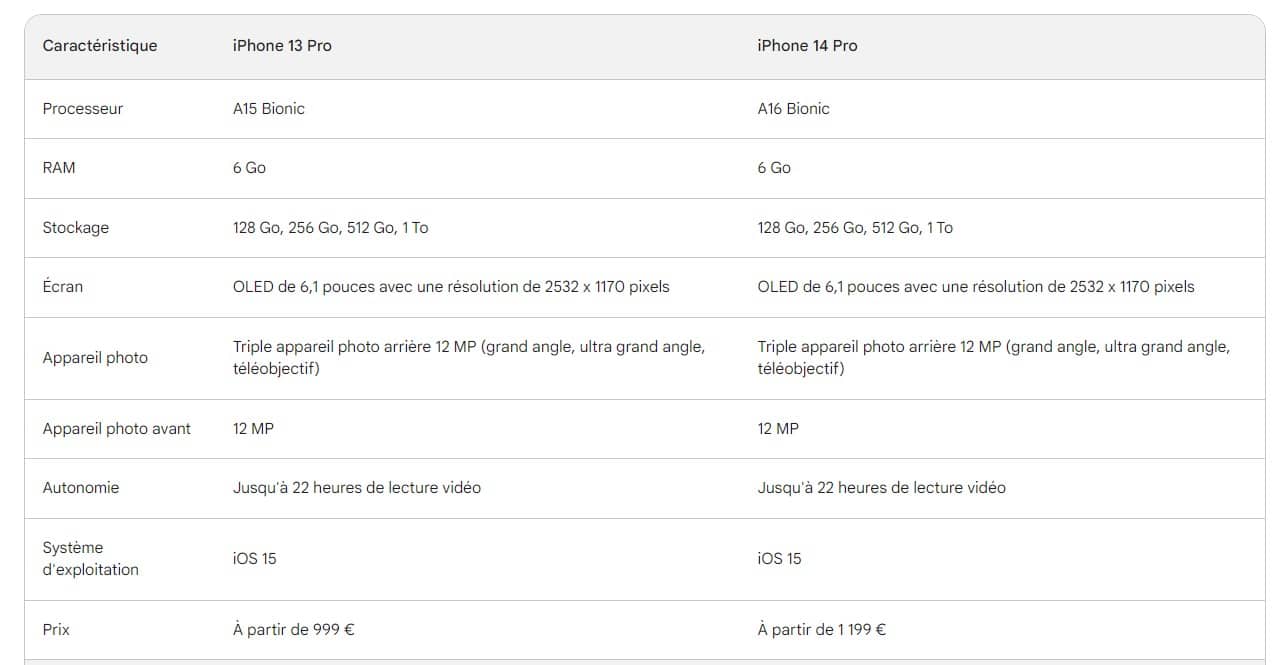Click the À partir de 999 € price
Screen dimensions: 1284x665
coord(294,630)
